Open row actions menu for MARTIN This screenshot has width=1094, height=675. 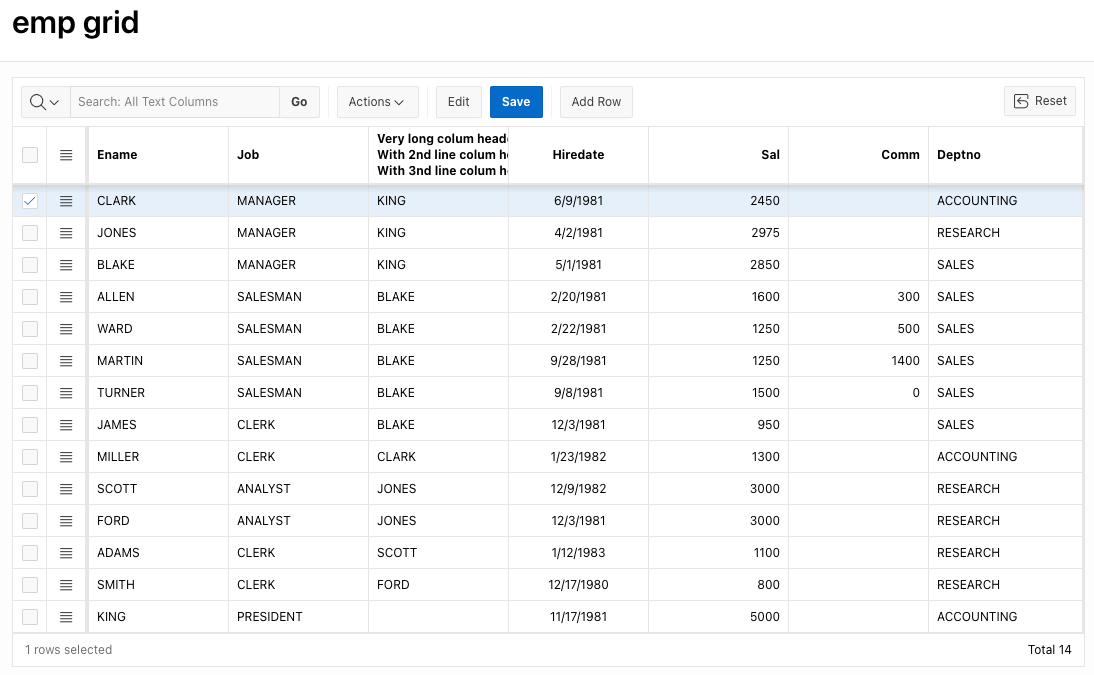[x=66, y=361]
